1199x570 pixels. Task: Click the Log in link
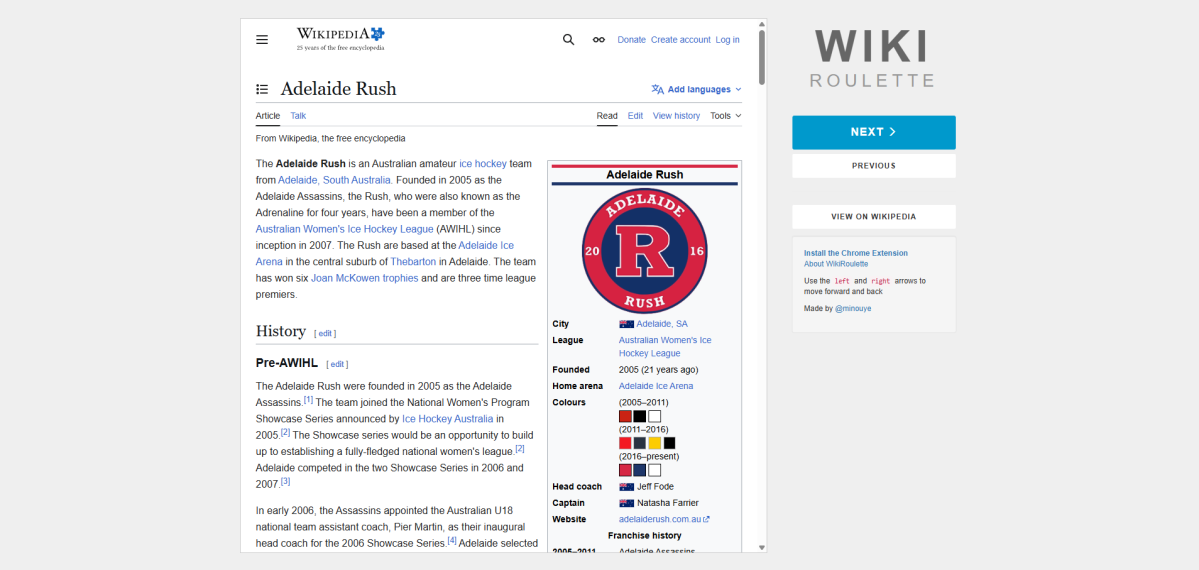727,40
